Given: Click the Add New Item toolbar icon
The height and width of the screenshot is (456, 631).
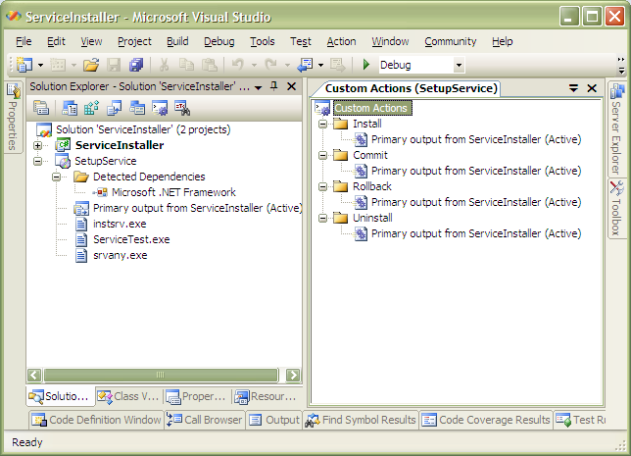Looking at the screenshot, I should click(x=58, y=65).
